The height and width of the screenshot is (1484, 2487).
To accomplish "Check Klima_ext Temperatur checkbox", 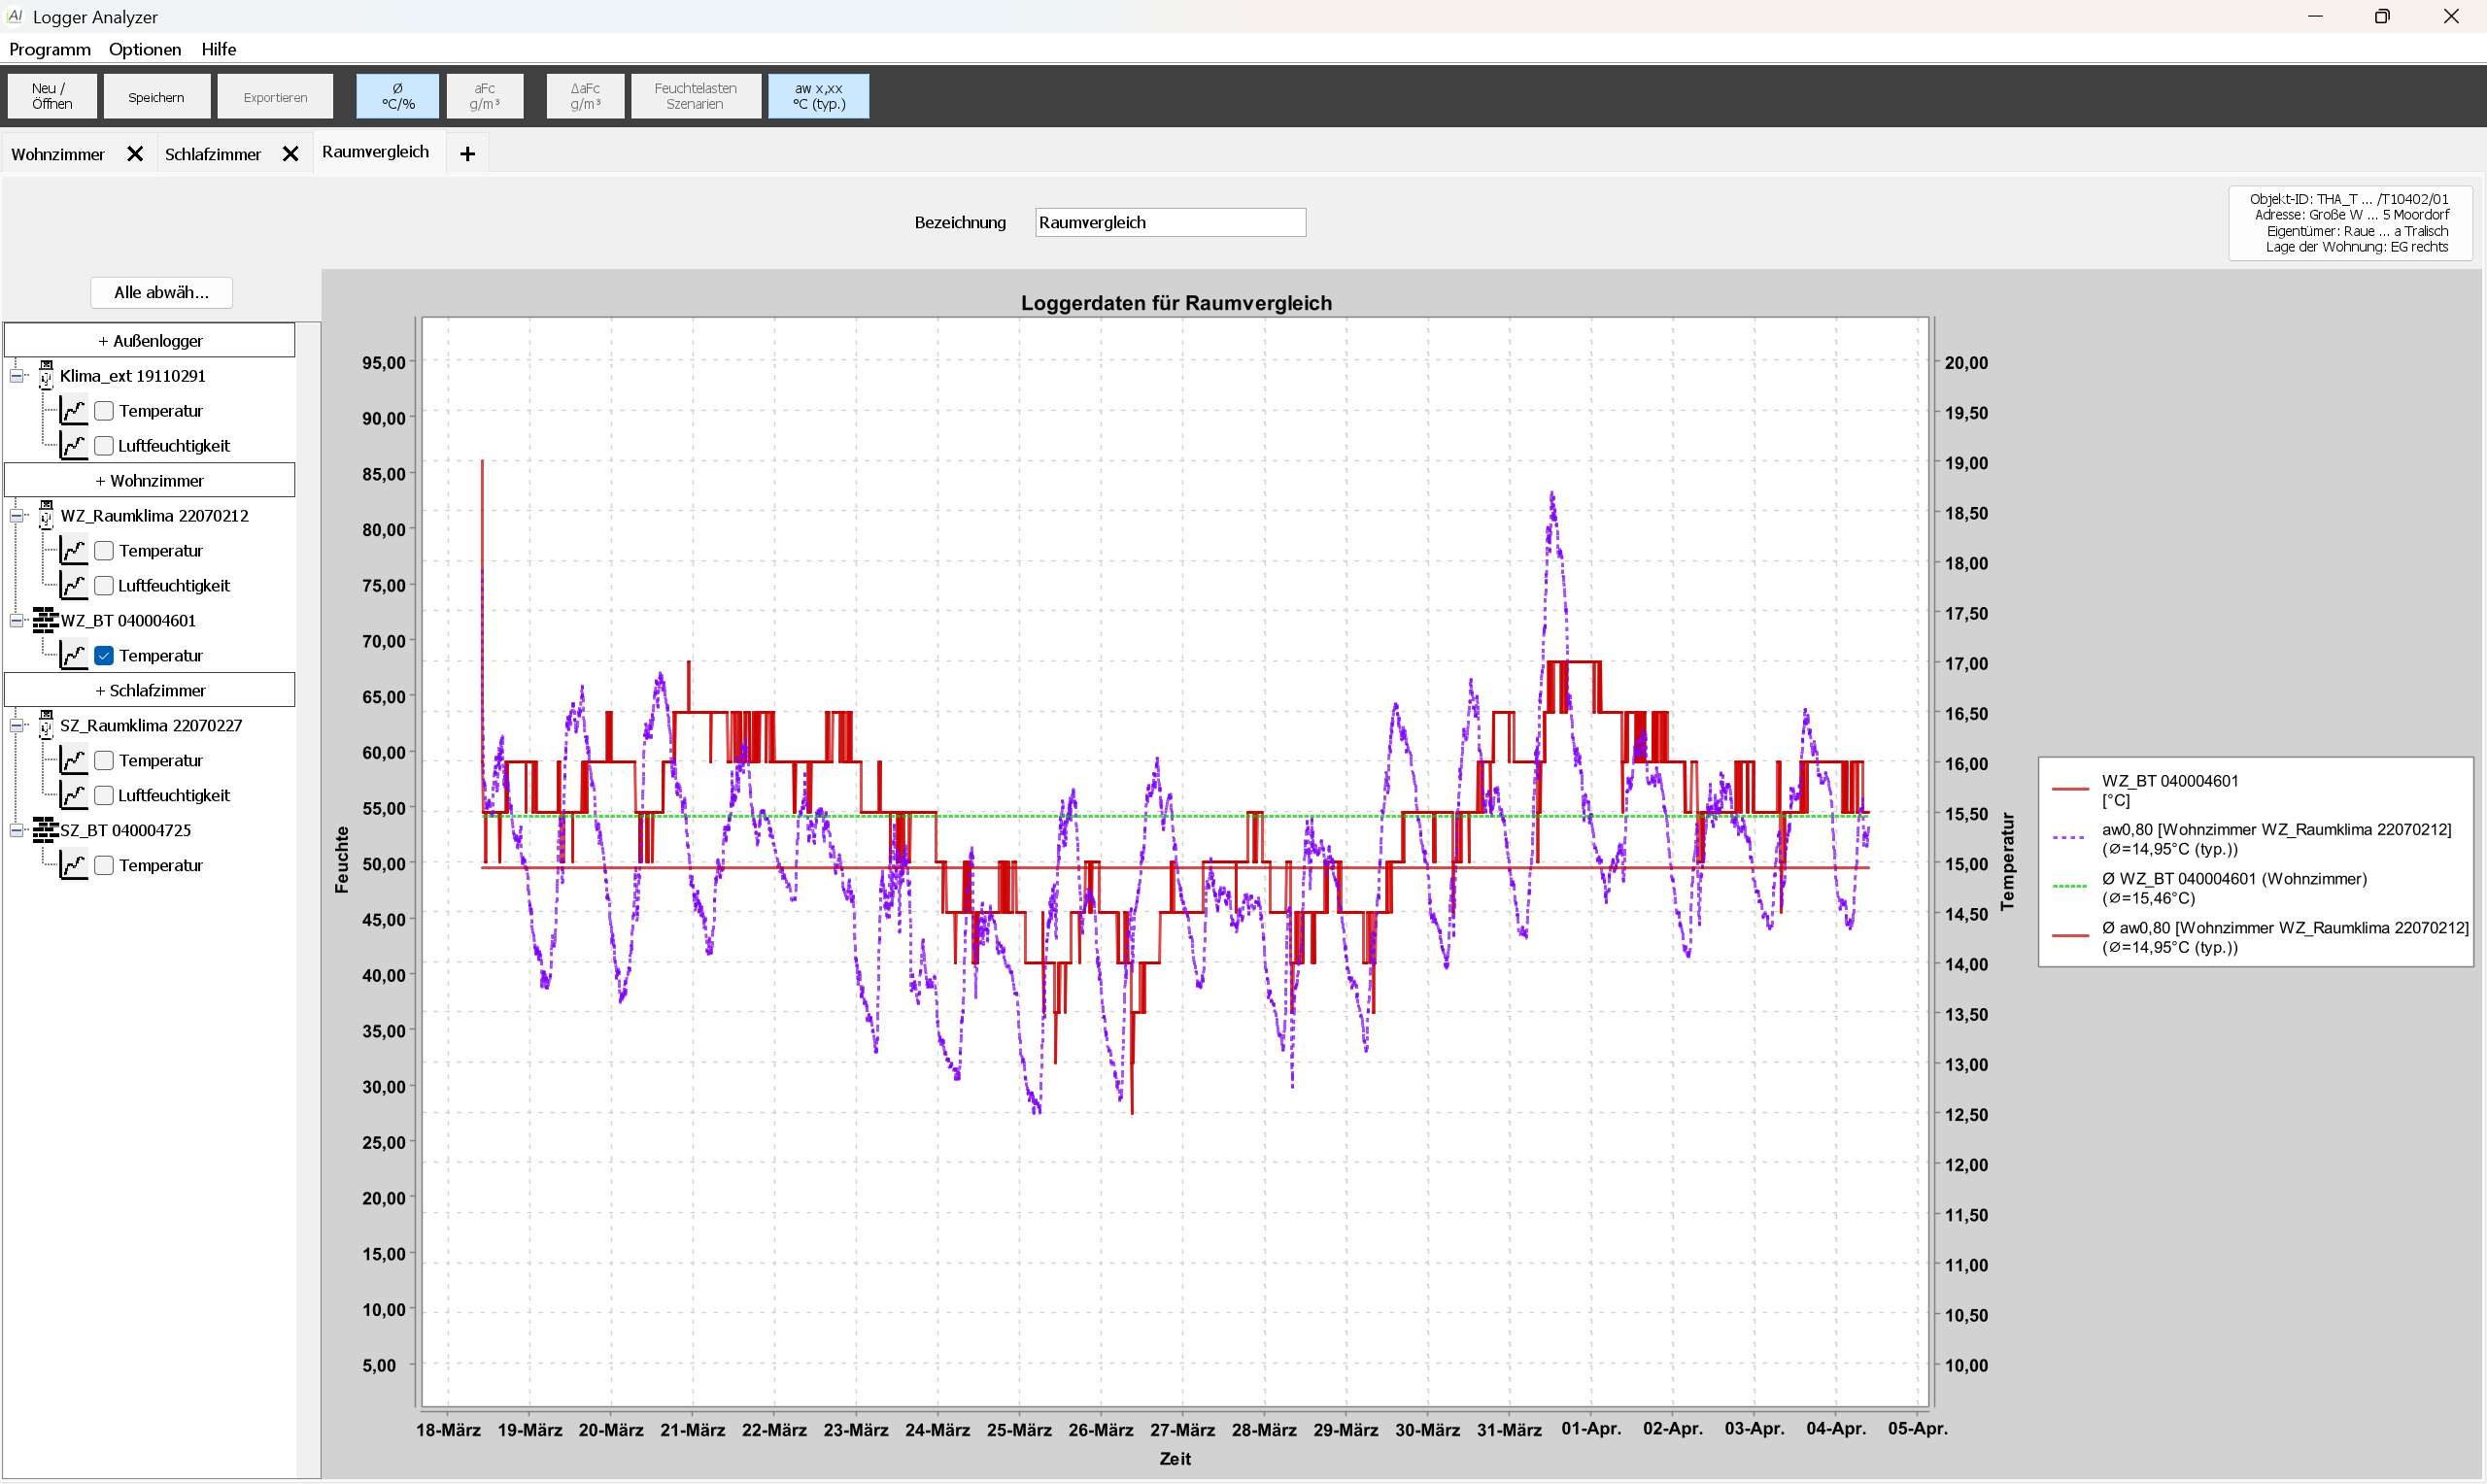I will (x=104, y=411).
